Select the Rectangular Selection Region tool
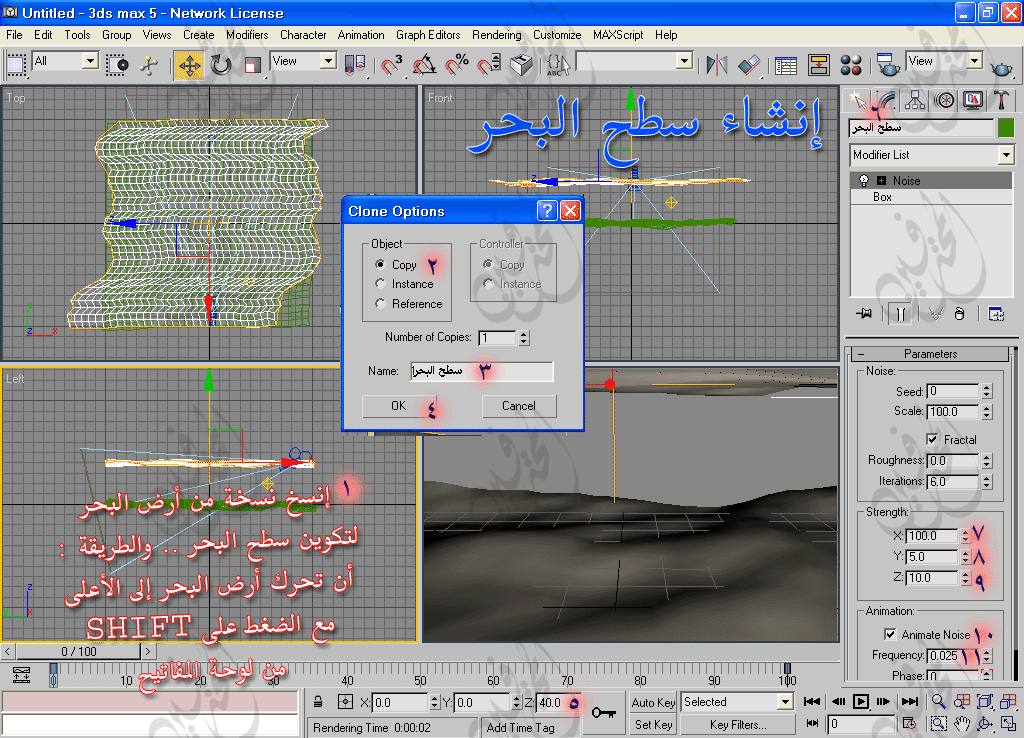This screenshot has width=1024, height=738. pyautogui.click(x=16, y=64)
